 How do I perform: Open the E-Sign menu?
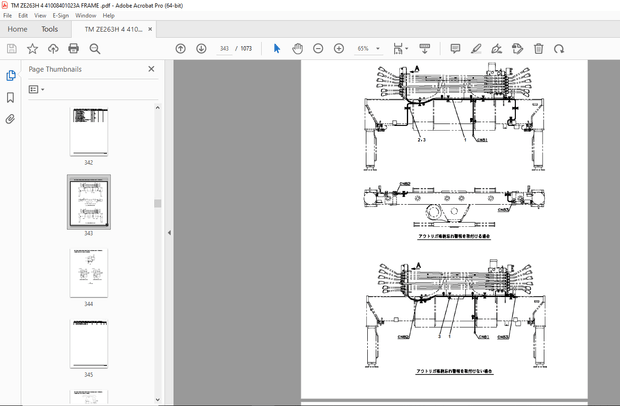point(60,15)
